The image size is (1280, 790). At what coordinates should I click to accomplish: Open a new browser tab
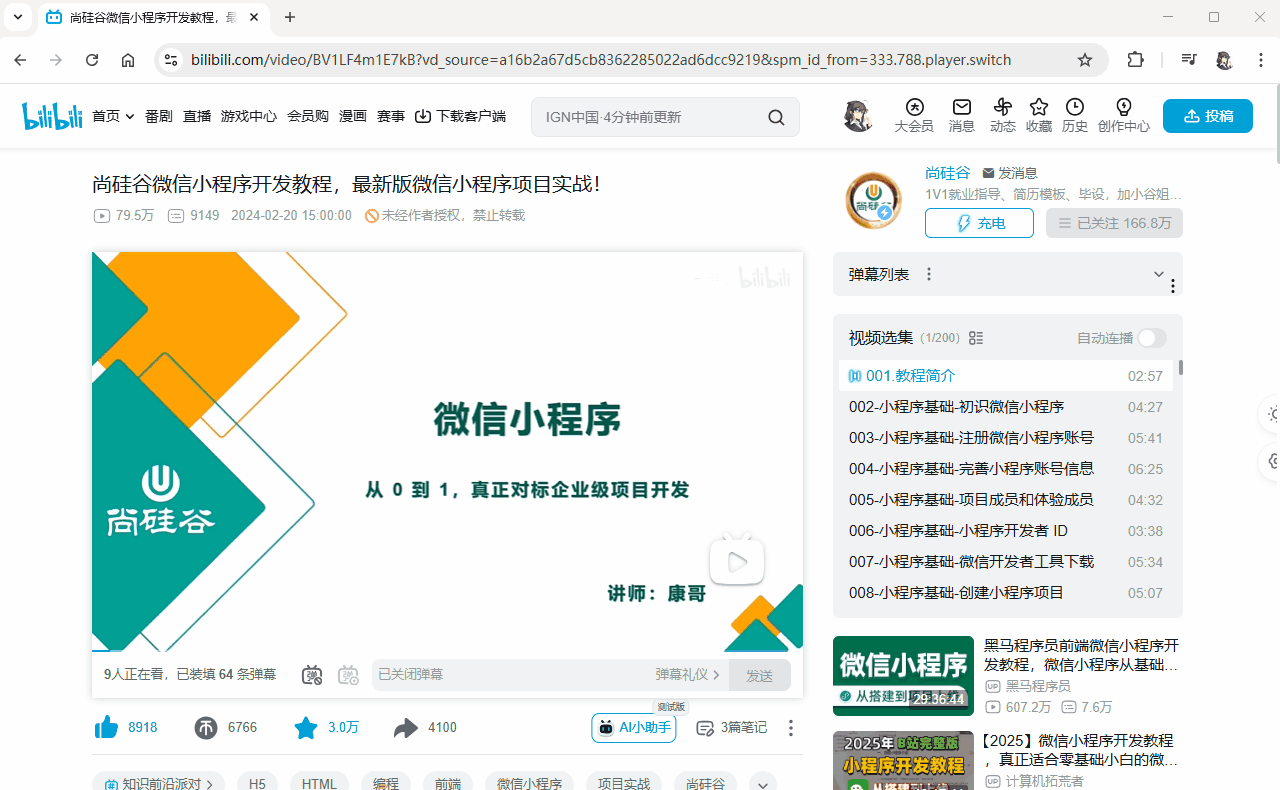click(x=290, y=17)
